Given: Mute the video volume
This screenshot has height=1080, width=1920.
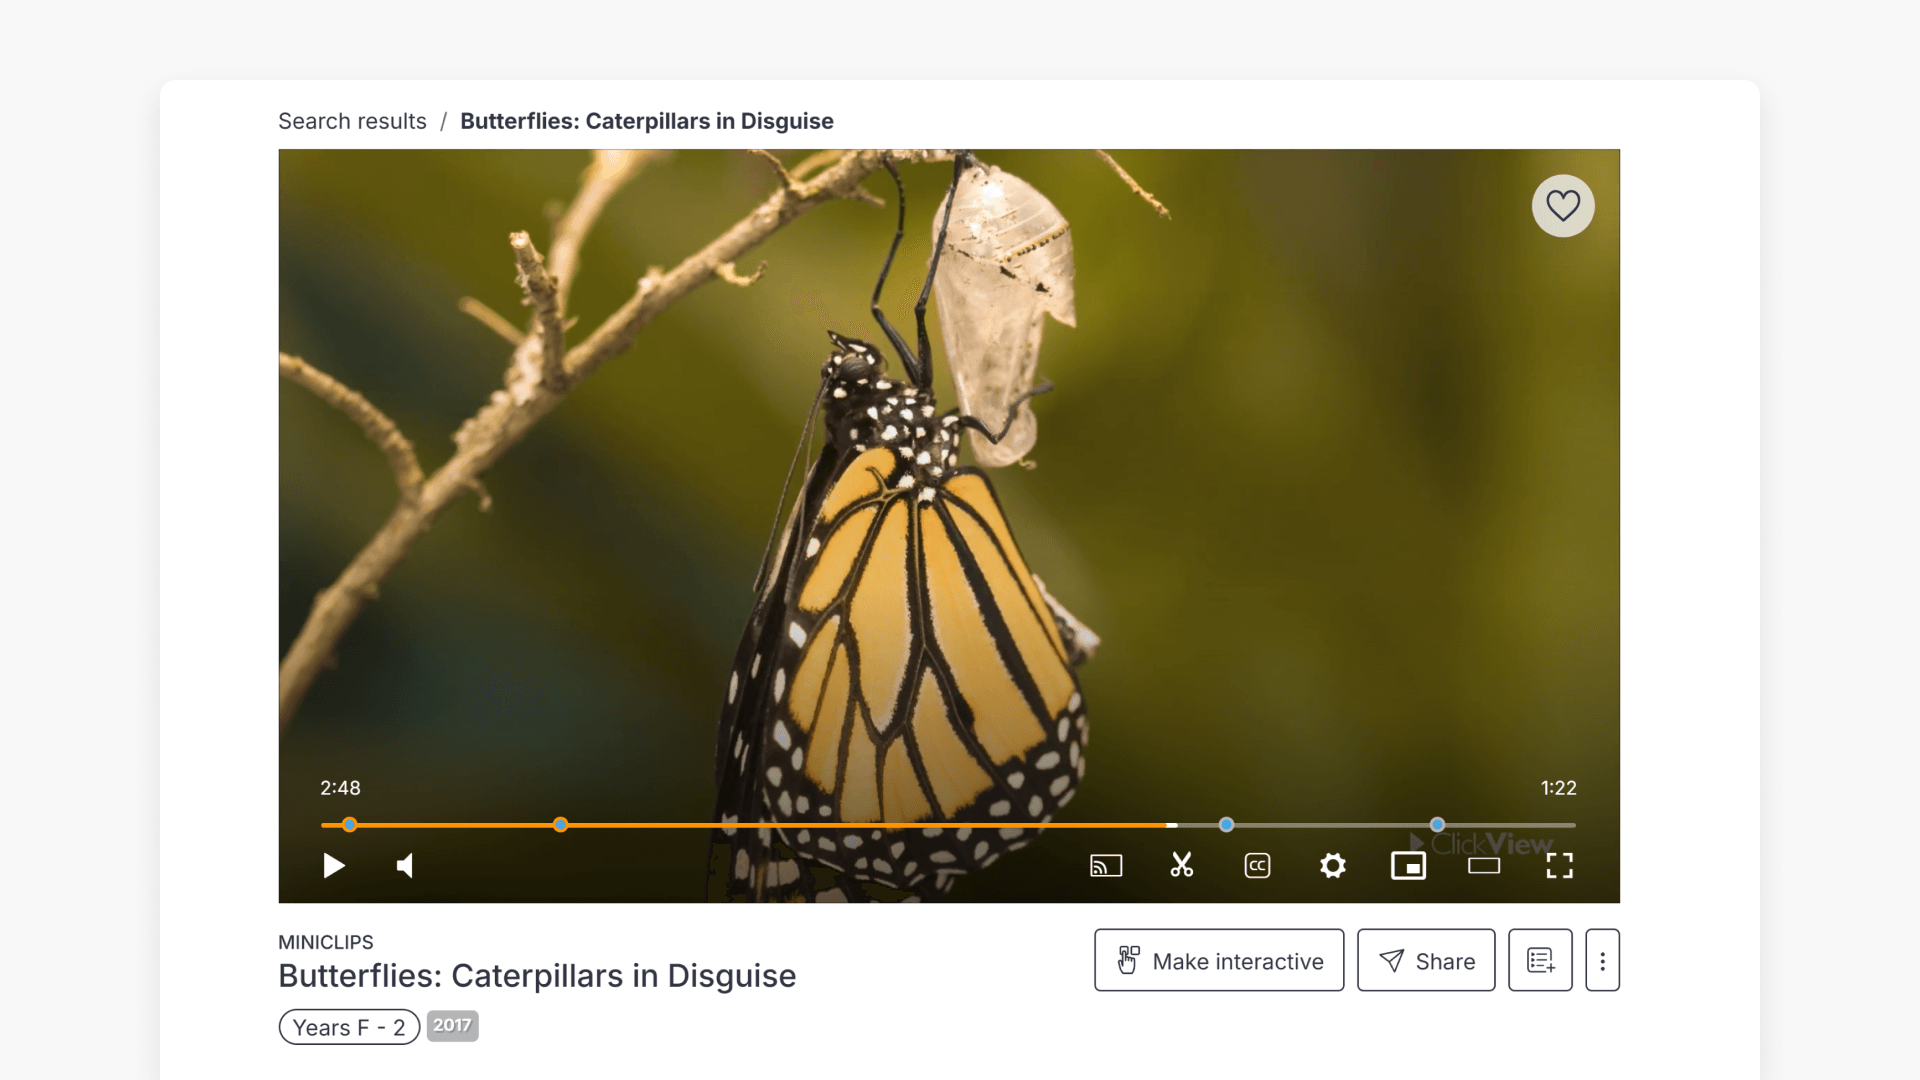Looking at the screenshot, I should (405, 866).
